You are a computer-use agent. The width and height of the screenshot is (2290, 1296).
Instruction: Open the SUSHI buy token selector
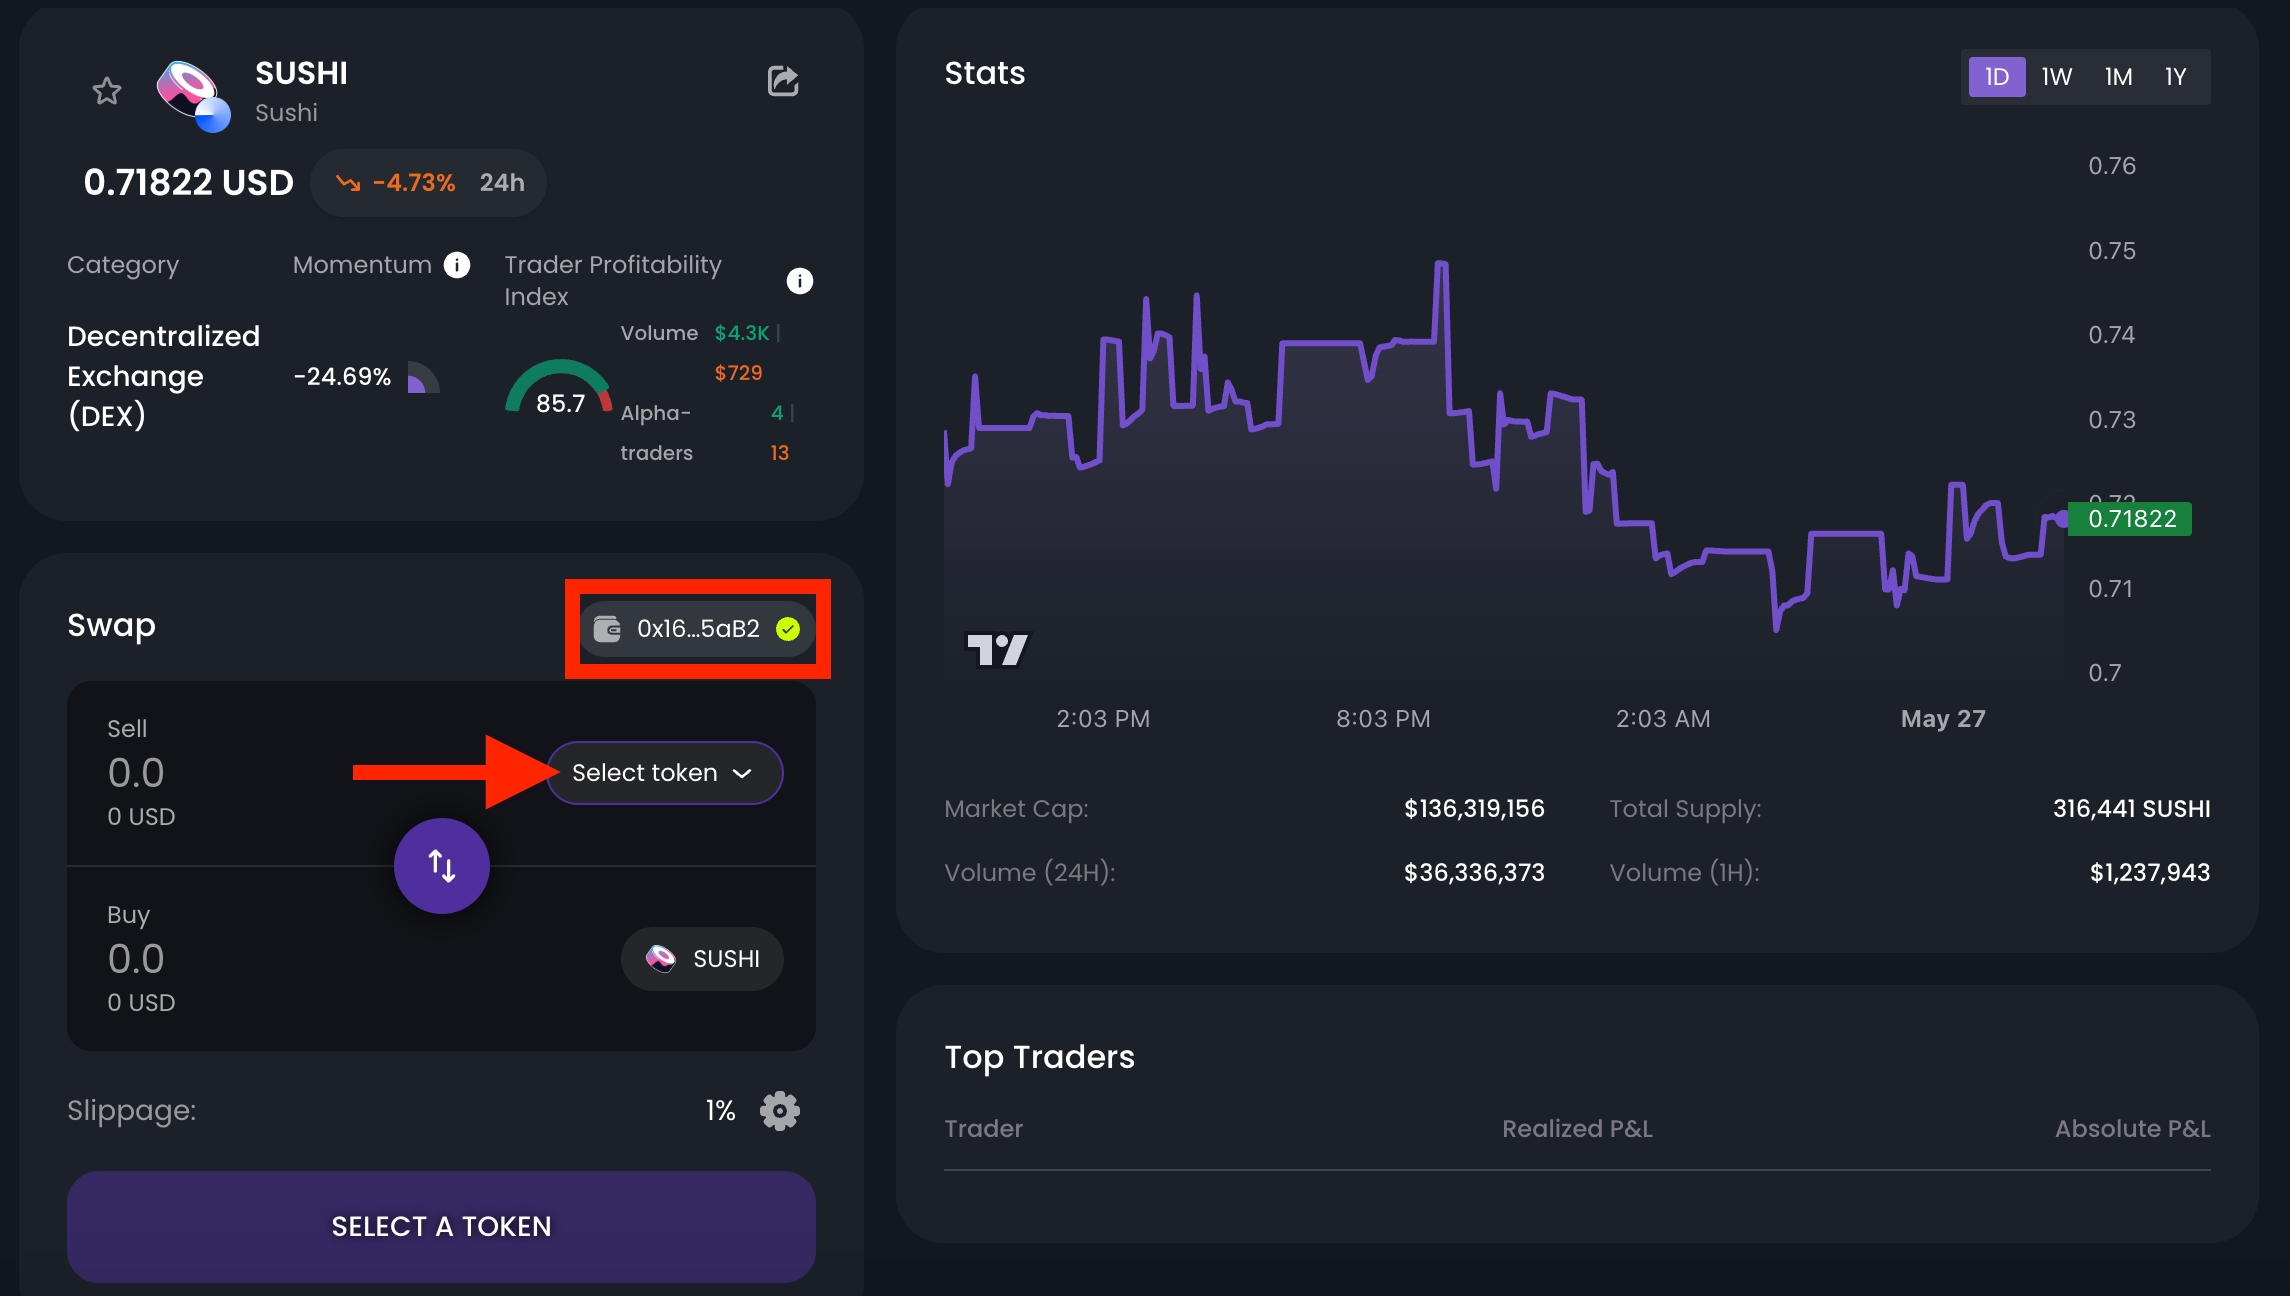(x=702, y=959)
